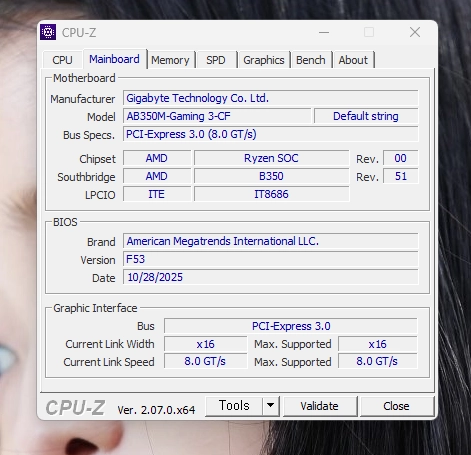Close window with title bar X
Screen dimensions: 471x455
(415, 32)
